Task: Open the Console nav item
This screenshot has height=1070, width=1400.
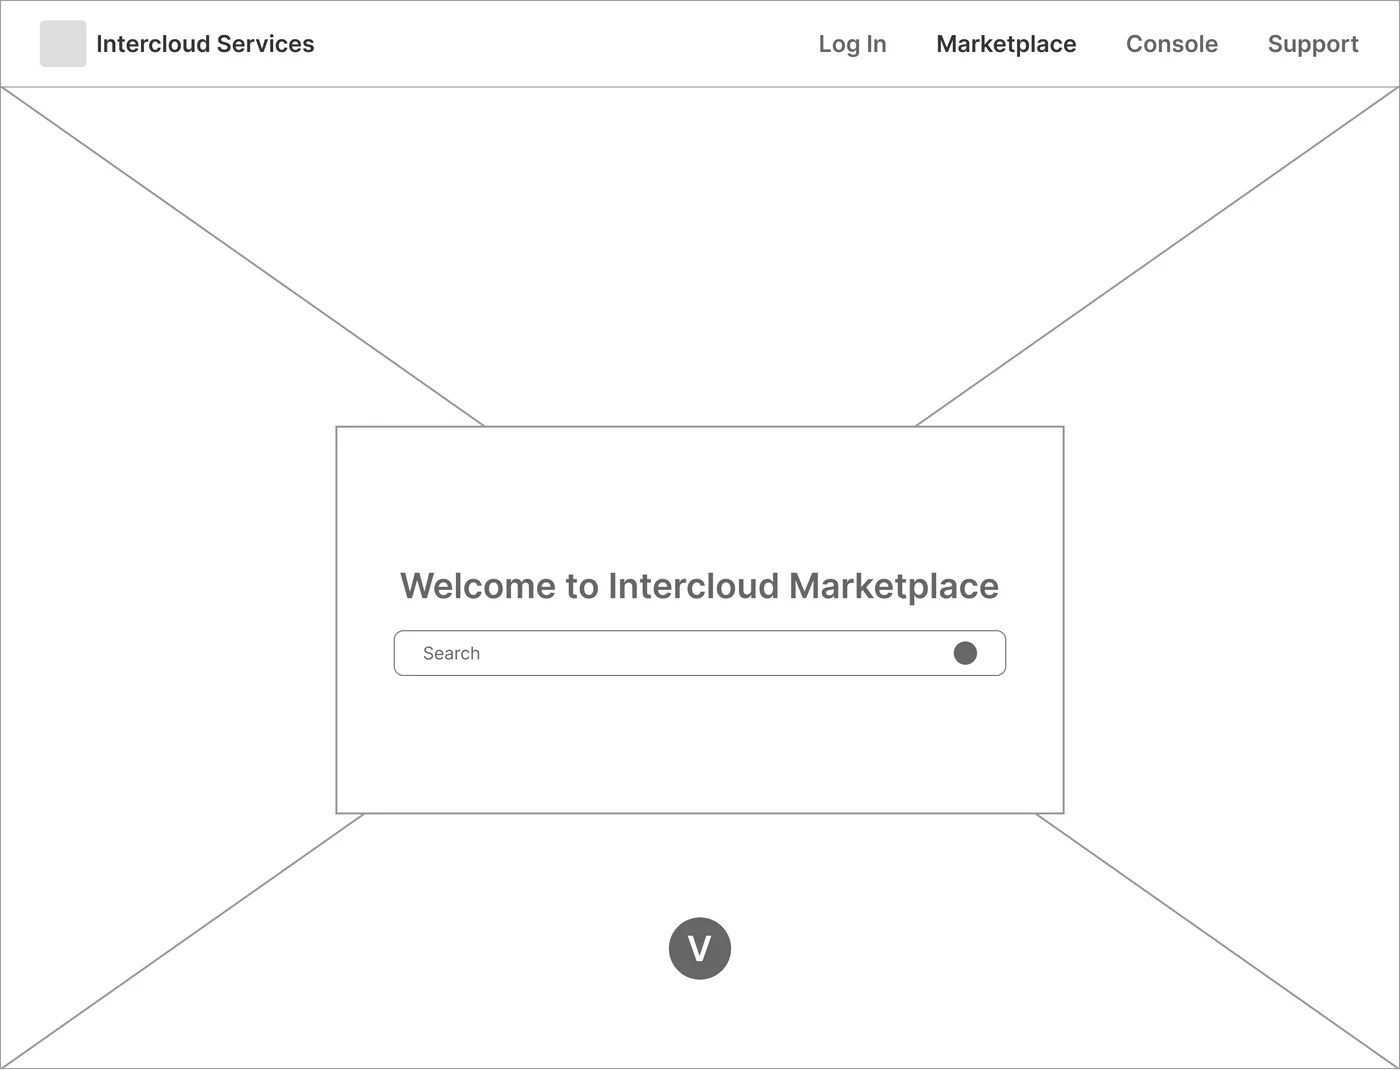Action: [1172, 44]
